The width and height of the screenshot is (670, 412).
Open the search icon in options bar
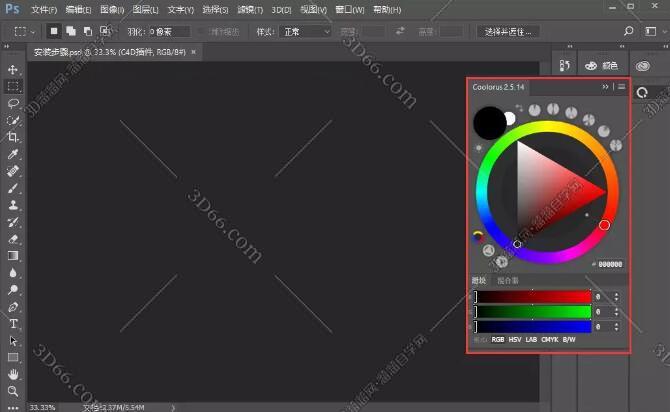click(x=628, y=31)
